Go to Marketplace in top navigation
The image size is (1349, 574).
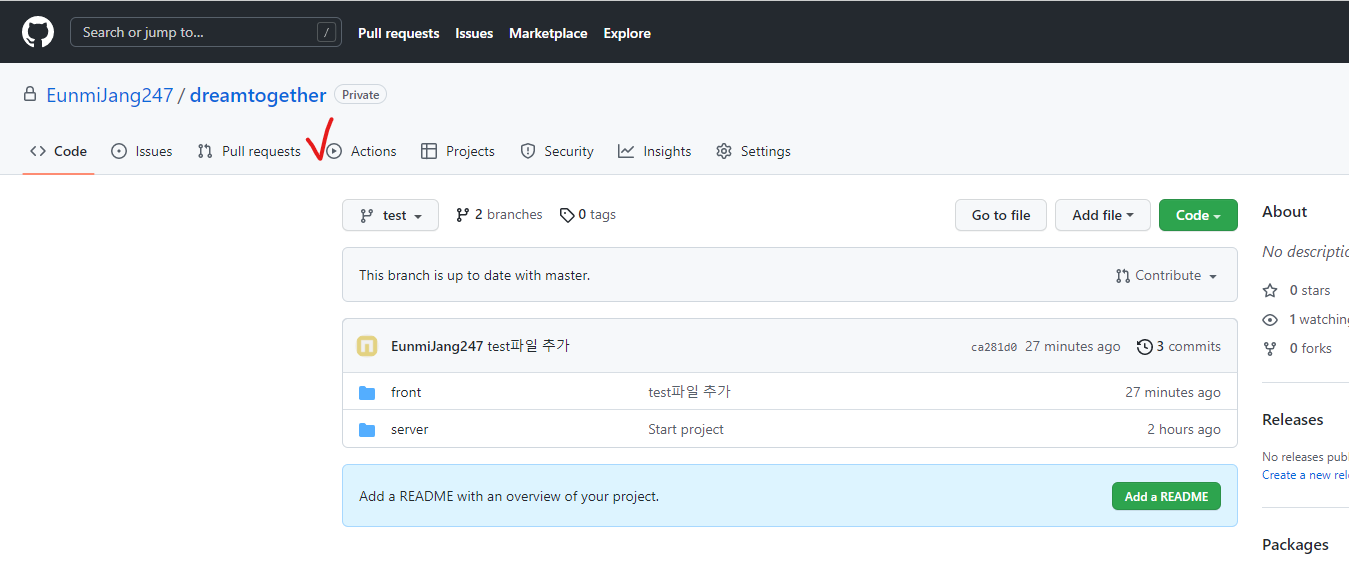(548, 33)
